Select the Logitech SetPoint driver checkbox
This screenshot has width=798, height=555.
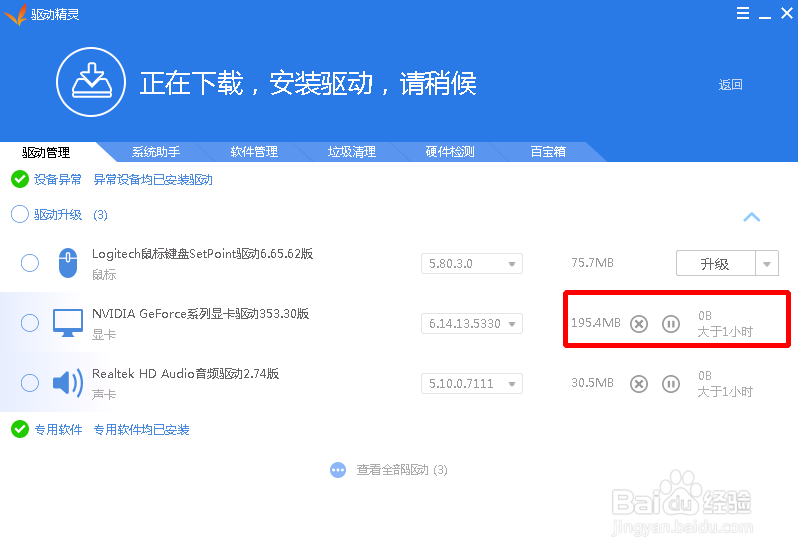30,263
